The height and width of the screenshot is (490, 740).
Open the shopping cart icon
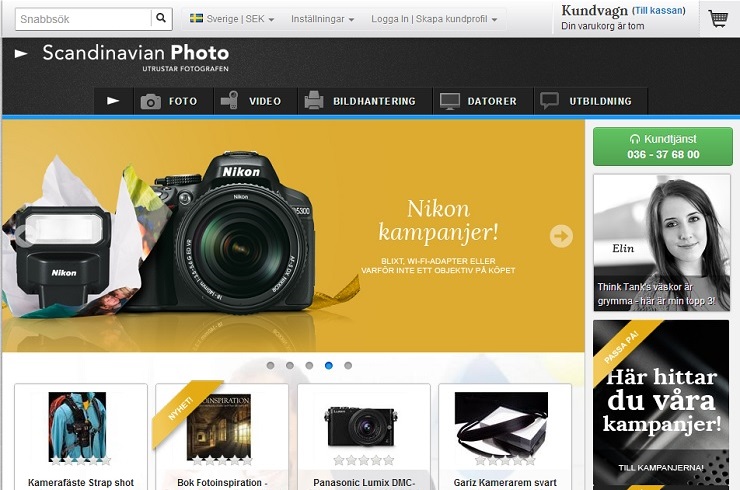(718, 18)
